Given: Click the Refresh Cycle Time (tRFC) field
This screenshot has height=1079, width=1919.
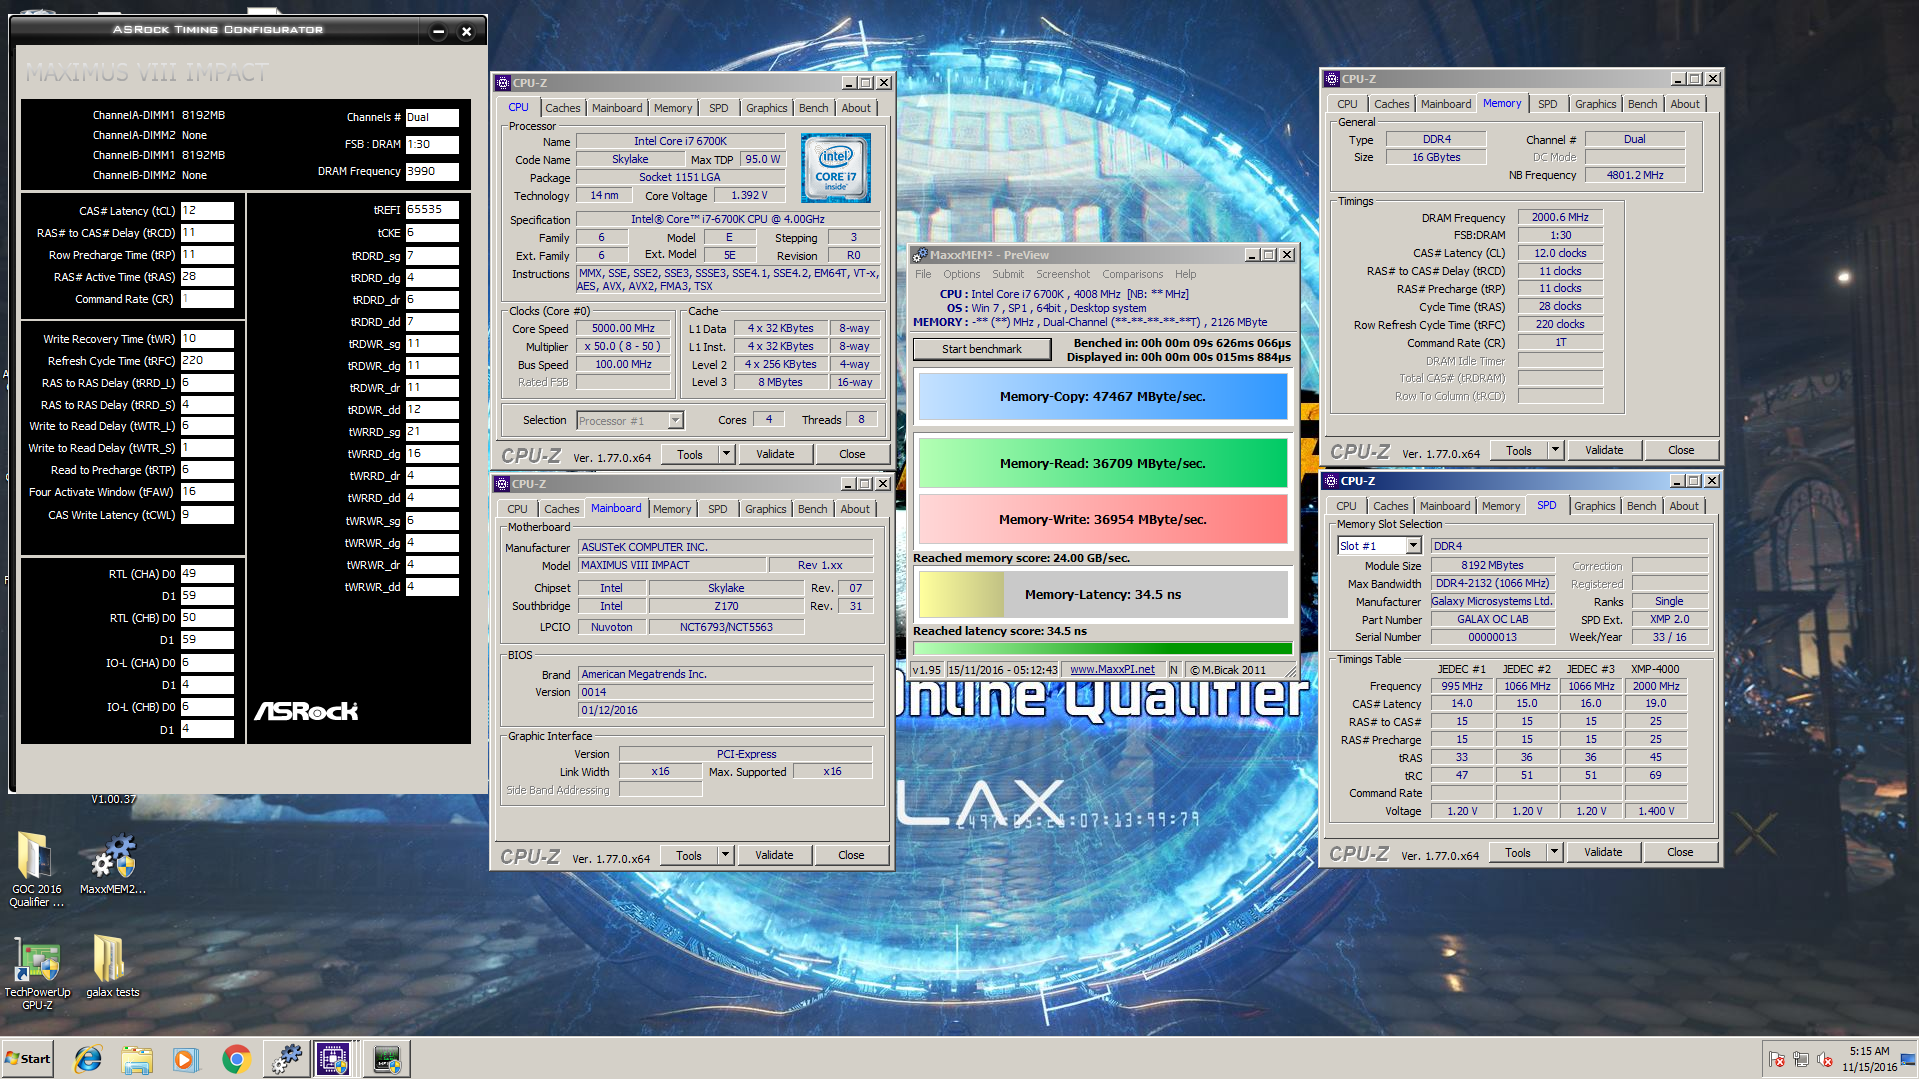Looking at the screenshot, I should (x=207, y=361).
